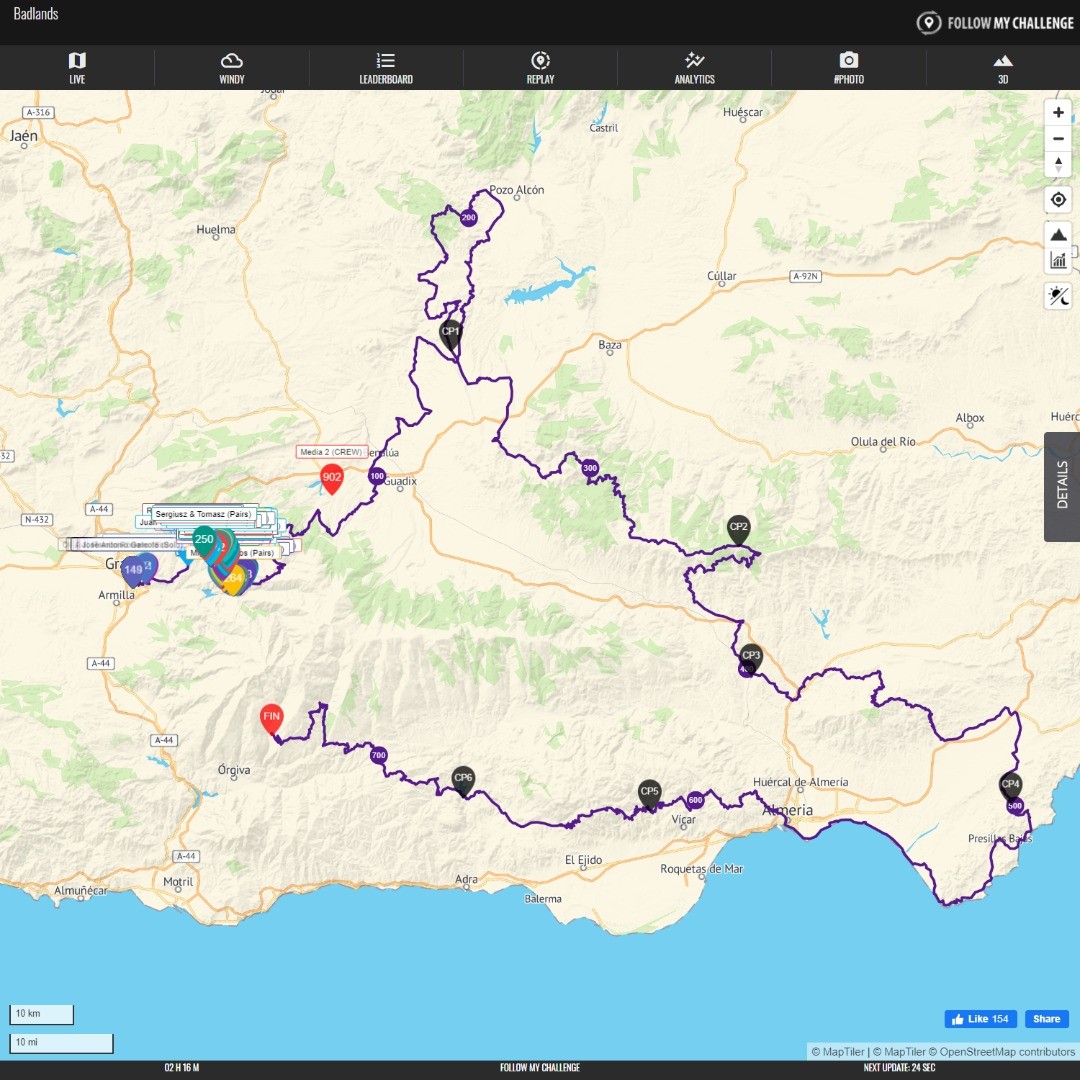This screenshot has height=1080, width=1080.
Task: Open FOLLOW MY CHALLENGE branding menu
Action: [996, 22]
